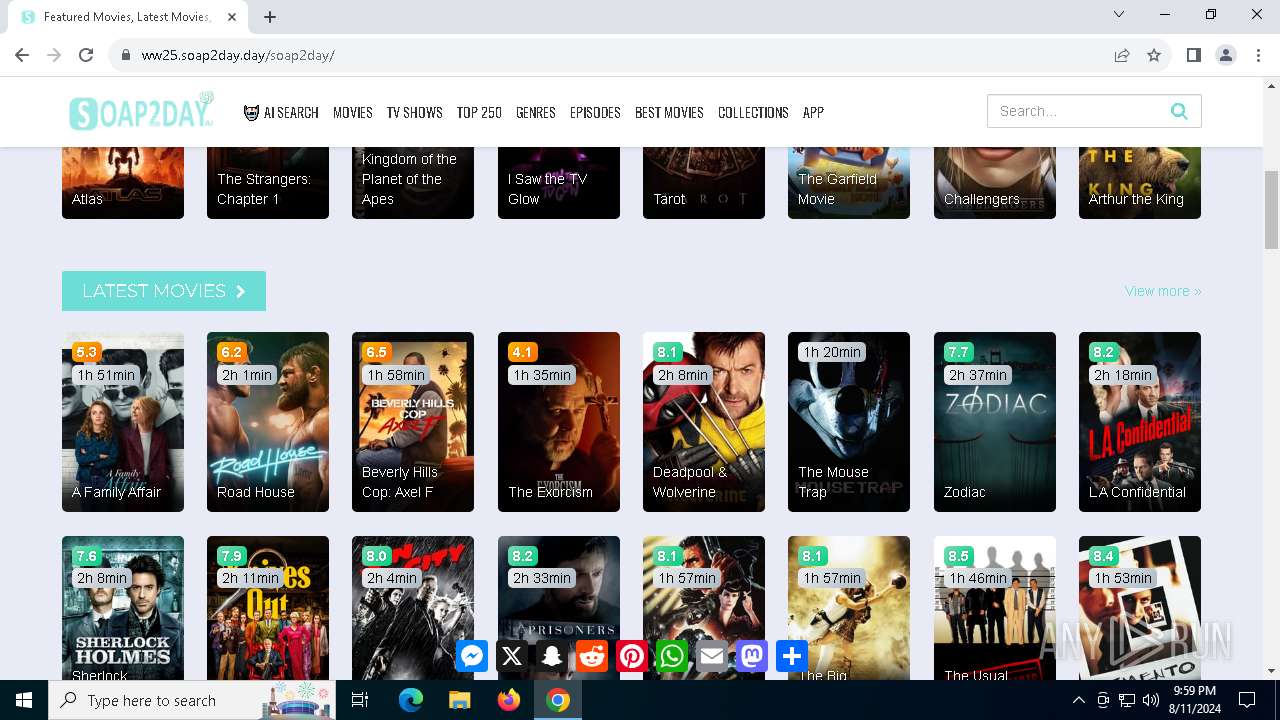Open L.A. Confidential poster
Screen dimensions: 1280x720
point(1140,422)
